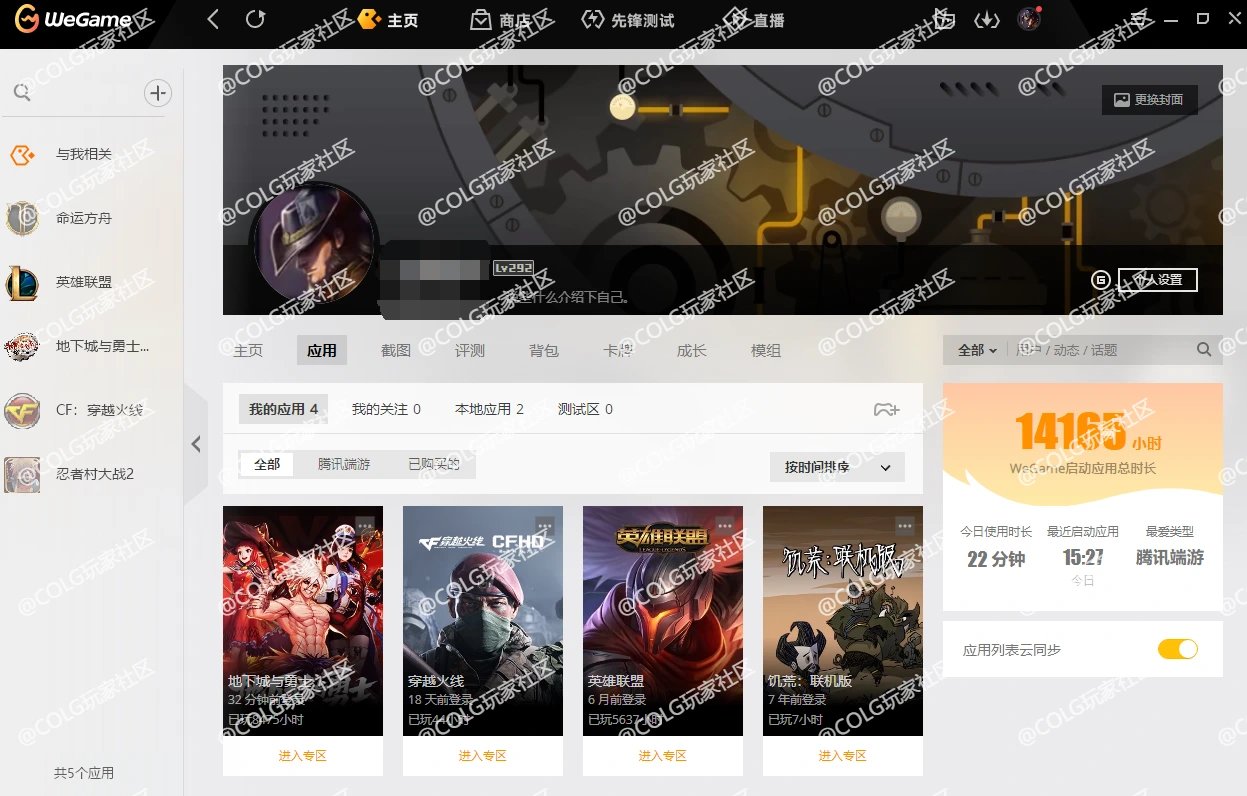
Task: Click the sidebar search magnifier
Action: pyautogui.click(x=21, y=93)
